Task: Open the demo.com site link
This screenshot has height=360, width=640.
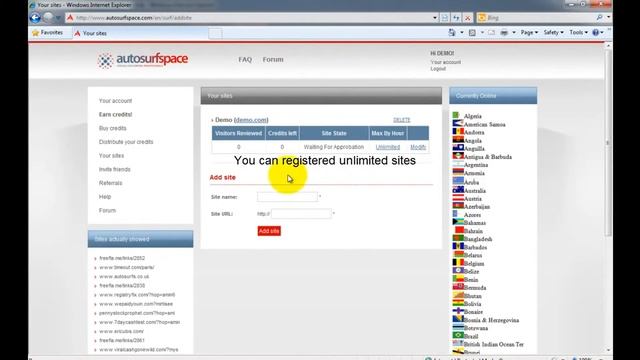Action: point(251,120)
